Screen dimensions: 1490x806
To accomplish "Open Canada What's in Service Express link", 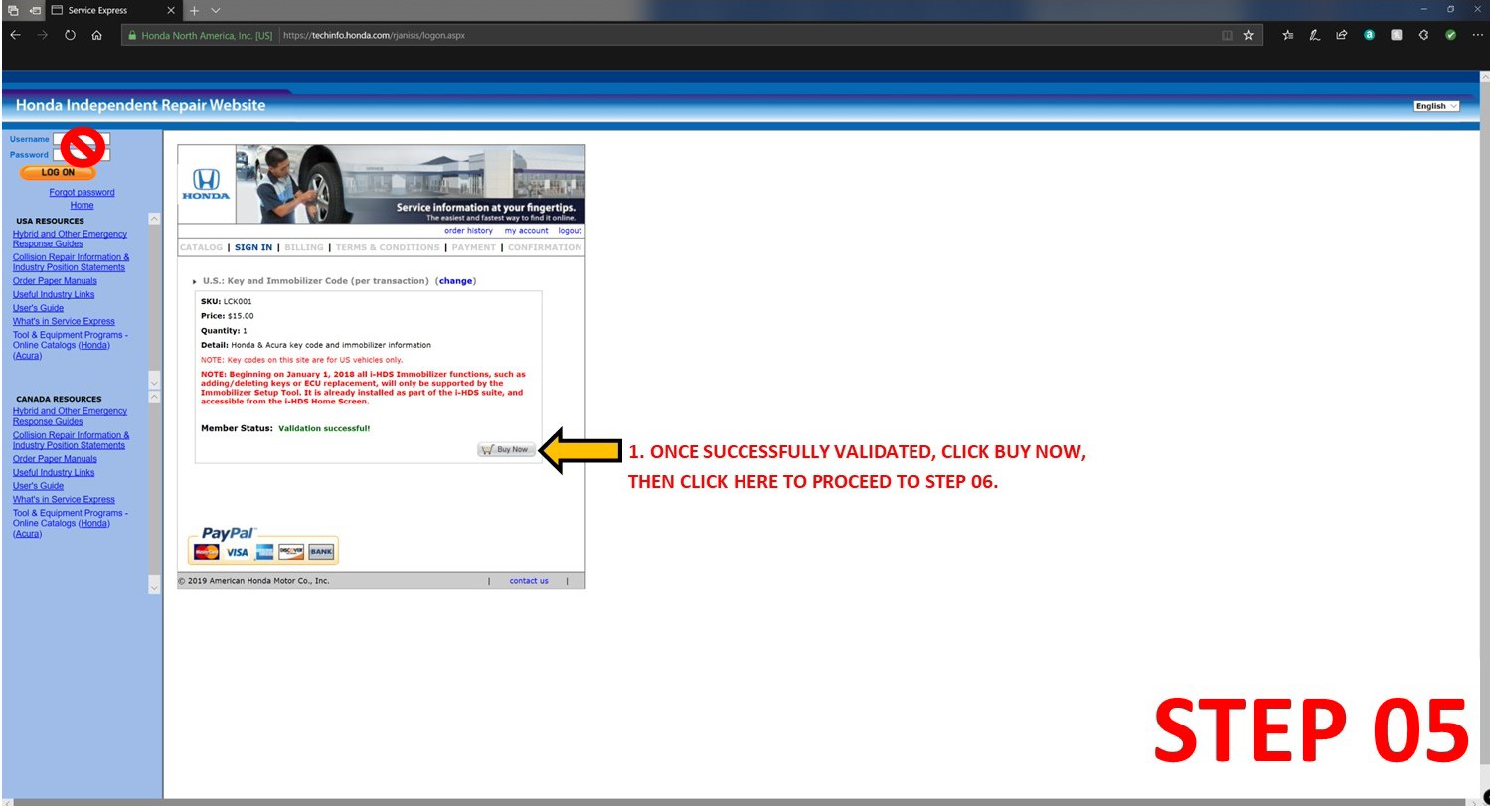I will (x=64, y=500).
